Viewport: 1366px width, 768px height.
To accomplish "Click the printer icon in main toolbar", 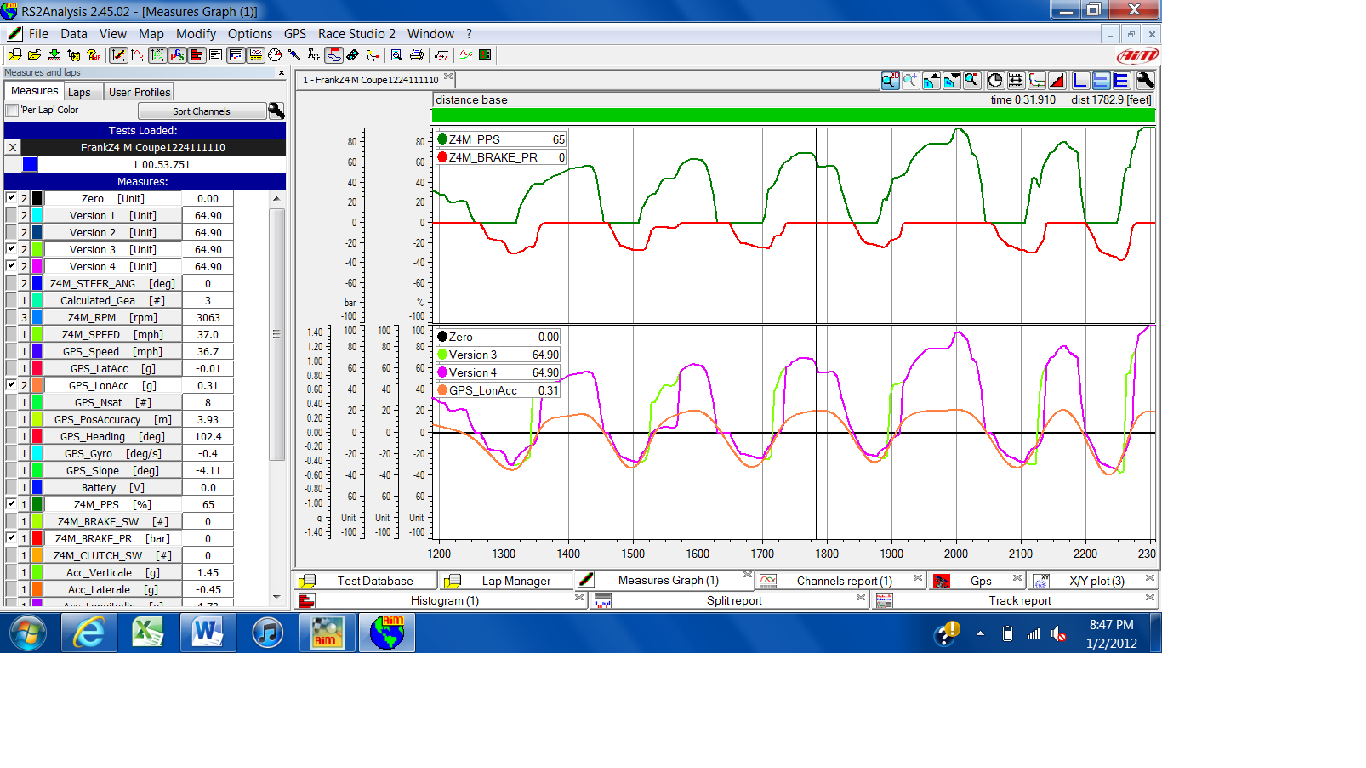I will 416,55.
